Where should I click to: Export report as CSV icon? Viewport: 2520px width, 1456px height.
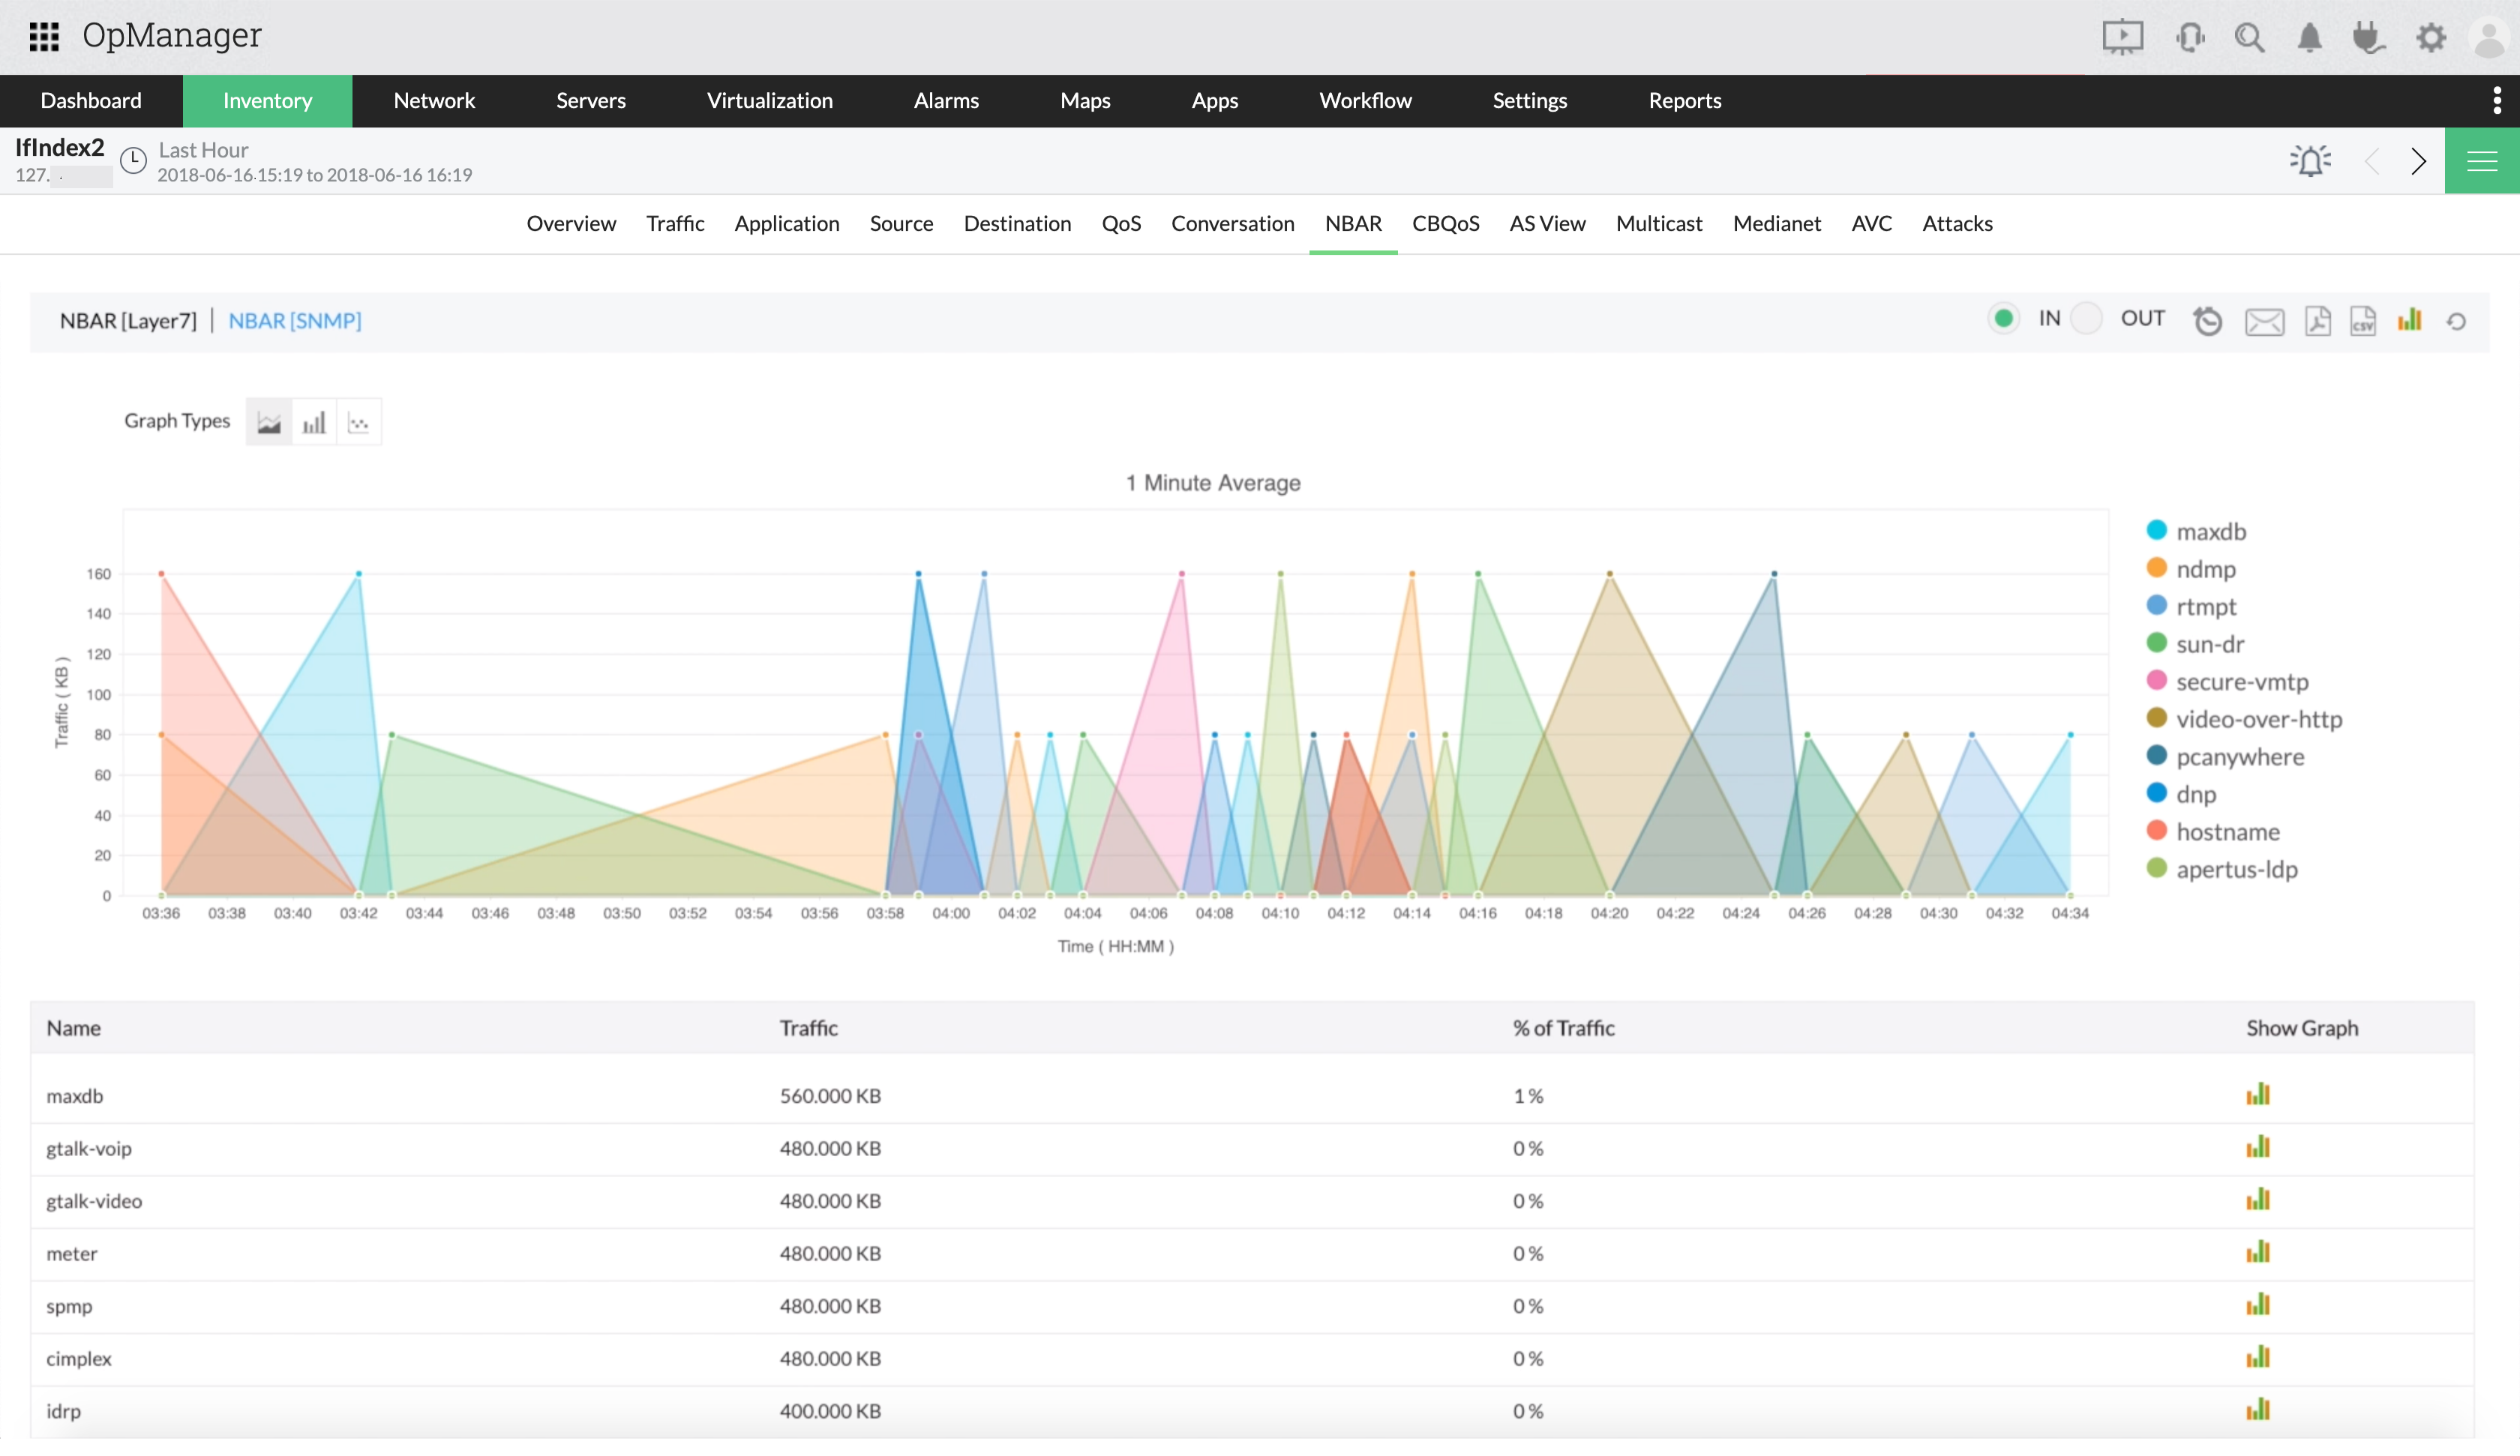2362,321
